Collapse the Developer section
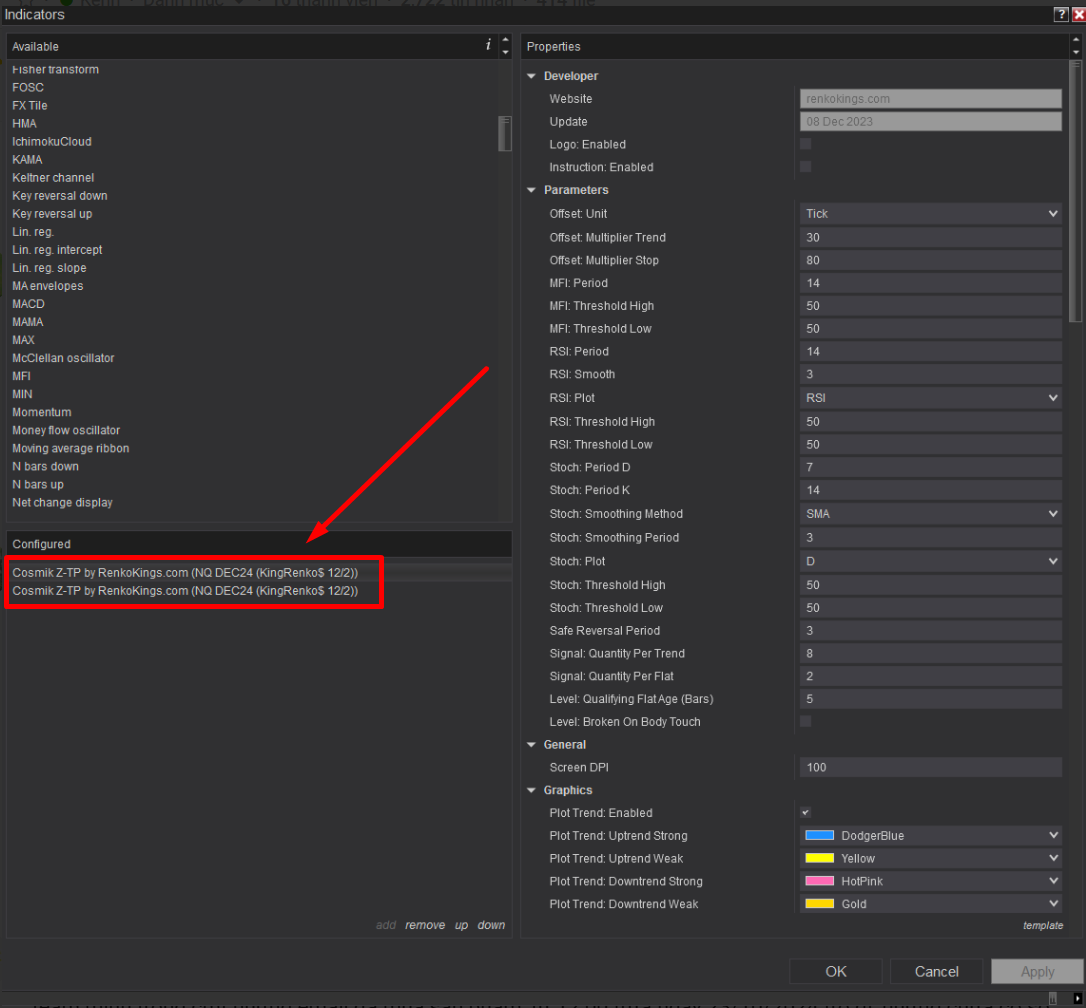This screenshot has width=1086, height=1008. (532, 76)
